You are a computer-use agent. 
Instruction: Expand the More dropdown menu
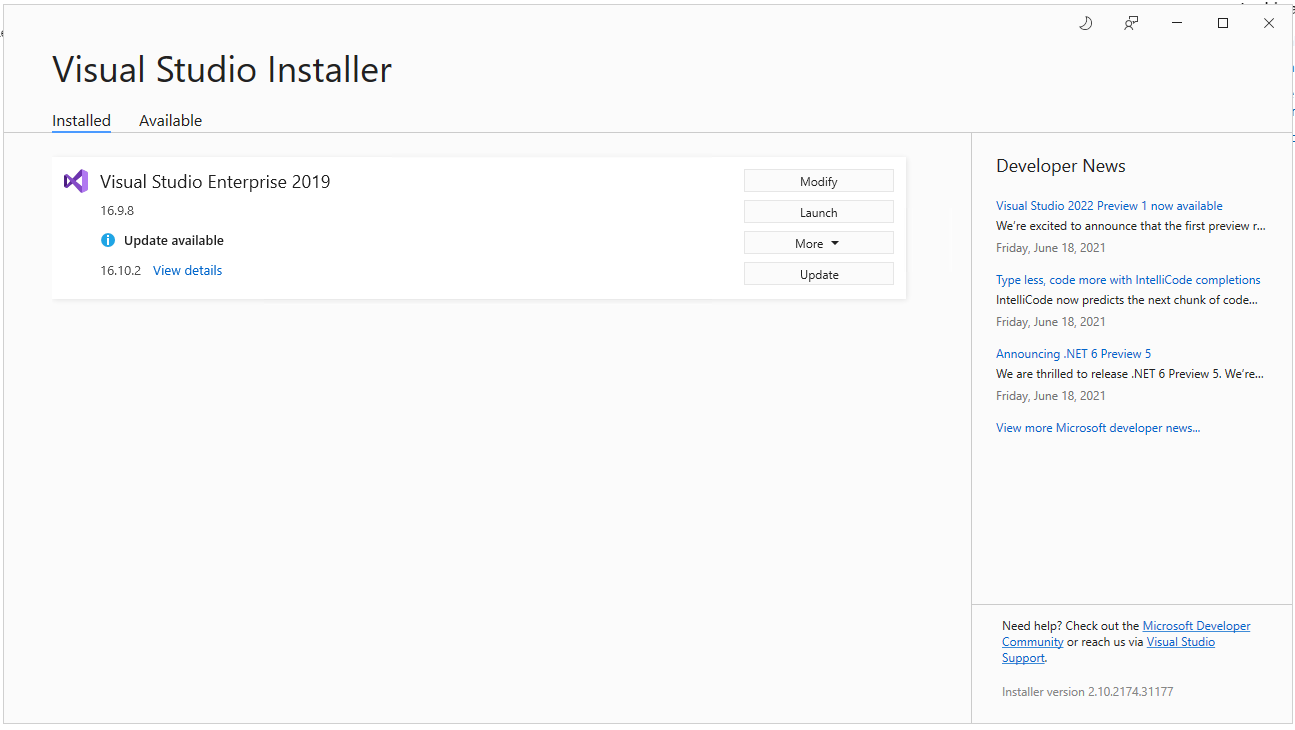[x=818, y=243]
